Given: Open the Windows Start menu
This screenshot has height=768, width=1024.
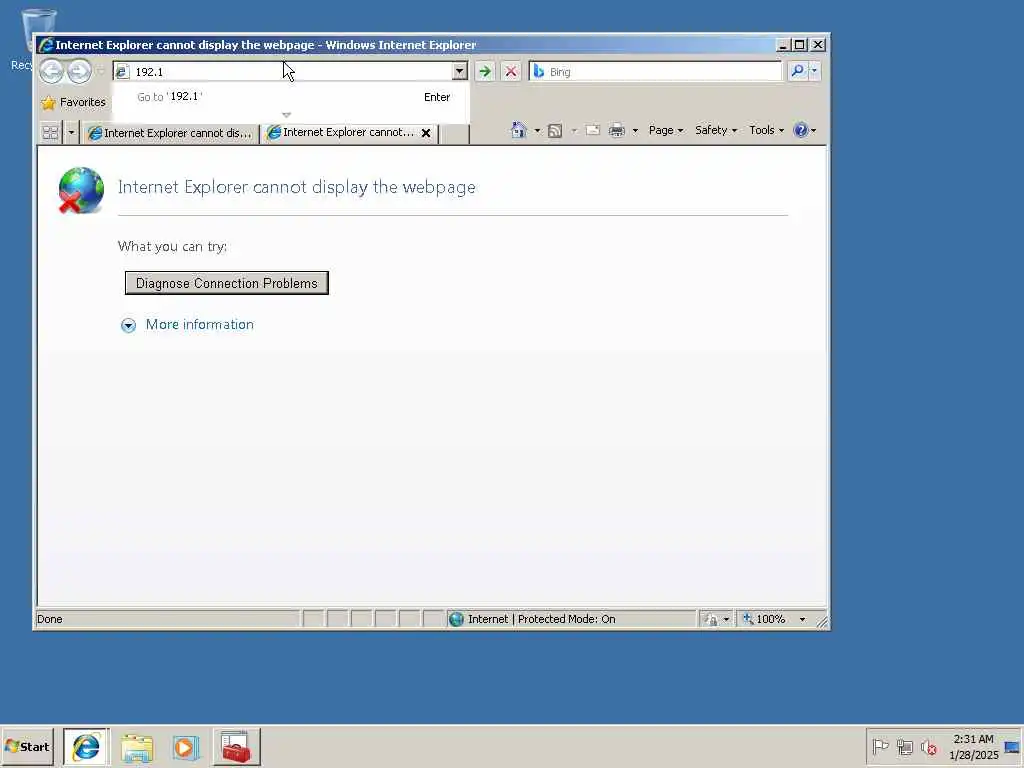Looking at the screenshot, I should [x=27, y=746].
